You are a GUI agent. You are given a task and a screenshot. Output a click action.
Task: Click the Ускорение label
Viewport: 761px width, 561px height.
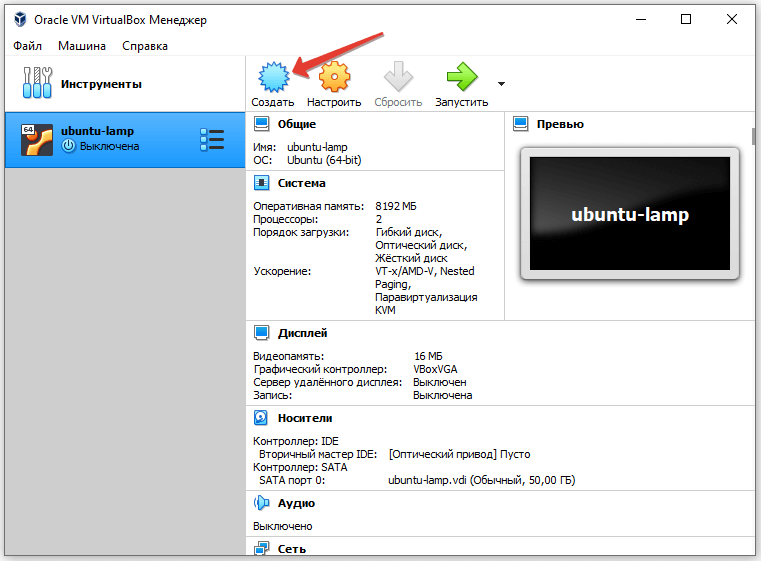point(282,271)
